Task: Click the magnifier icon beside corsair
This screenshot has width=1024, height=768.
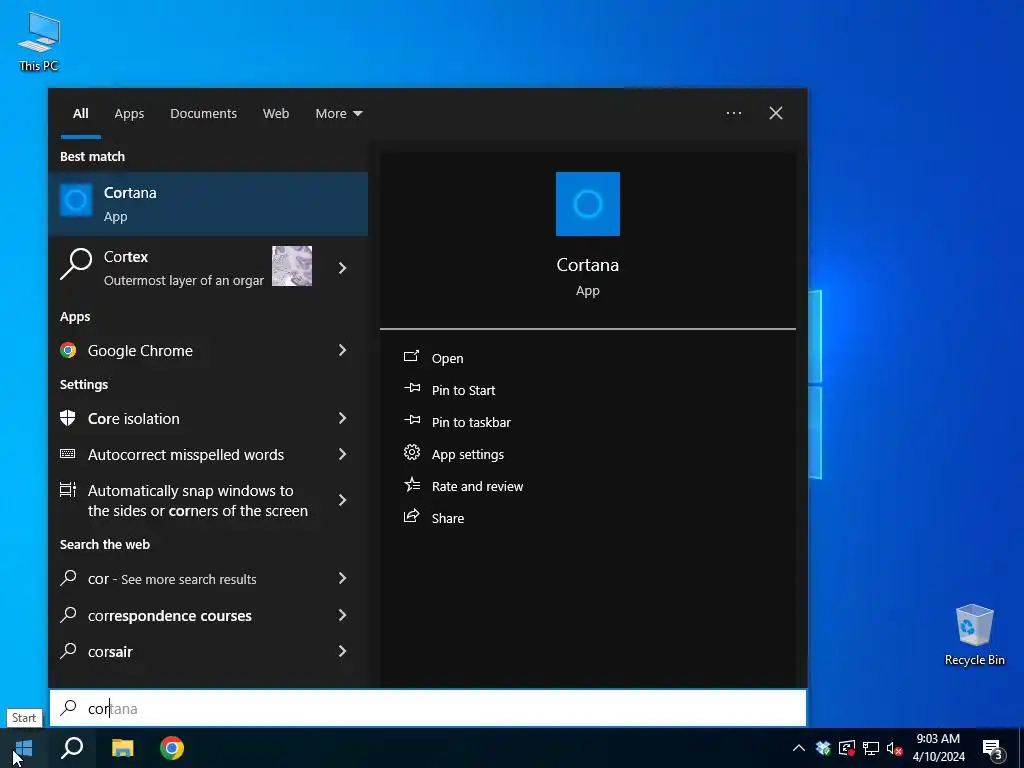Action: [68, 650]
